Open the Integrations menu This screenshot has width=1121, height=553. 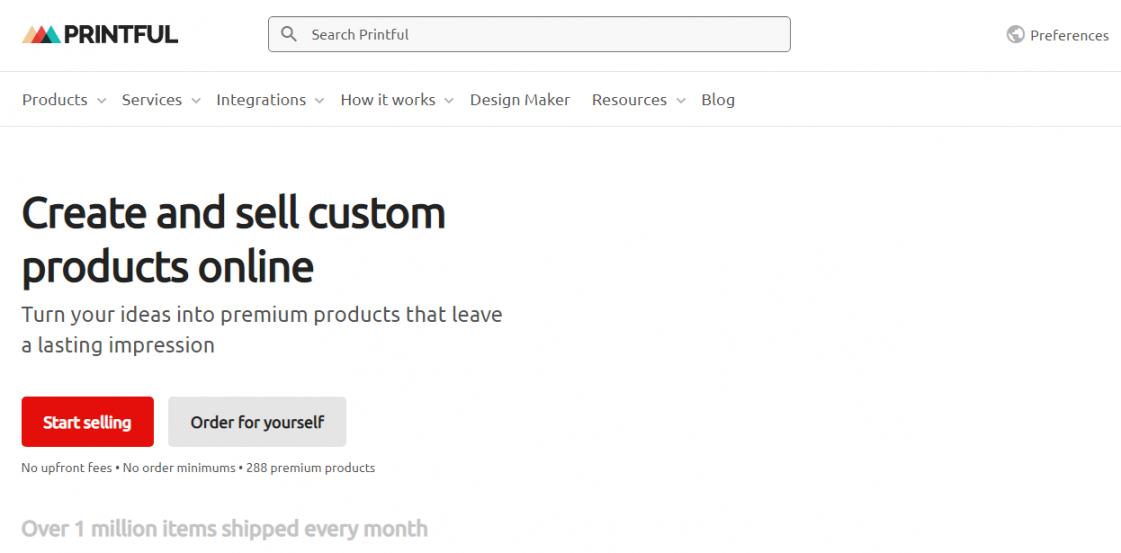[261, 100]
